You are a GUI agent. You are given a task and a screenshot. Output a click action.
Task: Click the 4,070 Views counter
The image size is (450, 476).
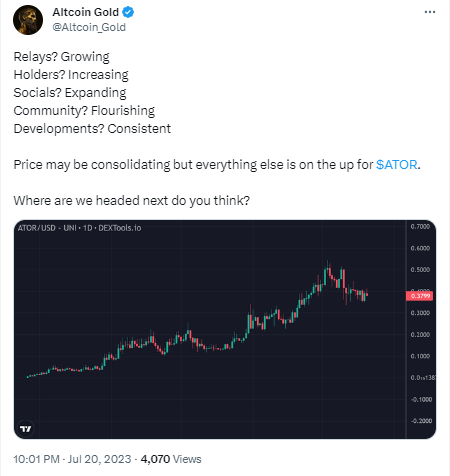(171, 459)
